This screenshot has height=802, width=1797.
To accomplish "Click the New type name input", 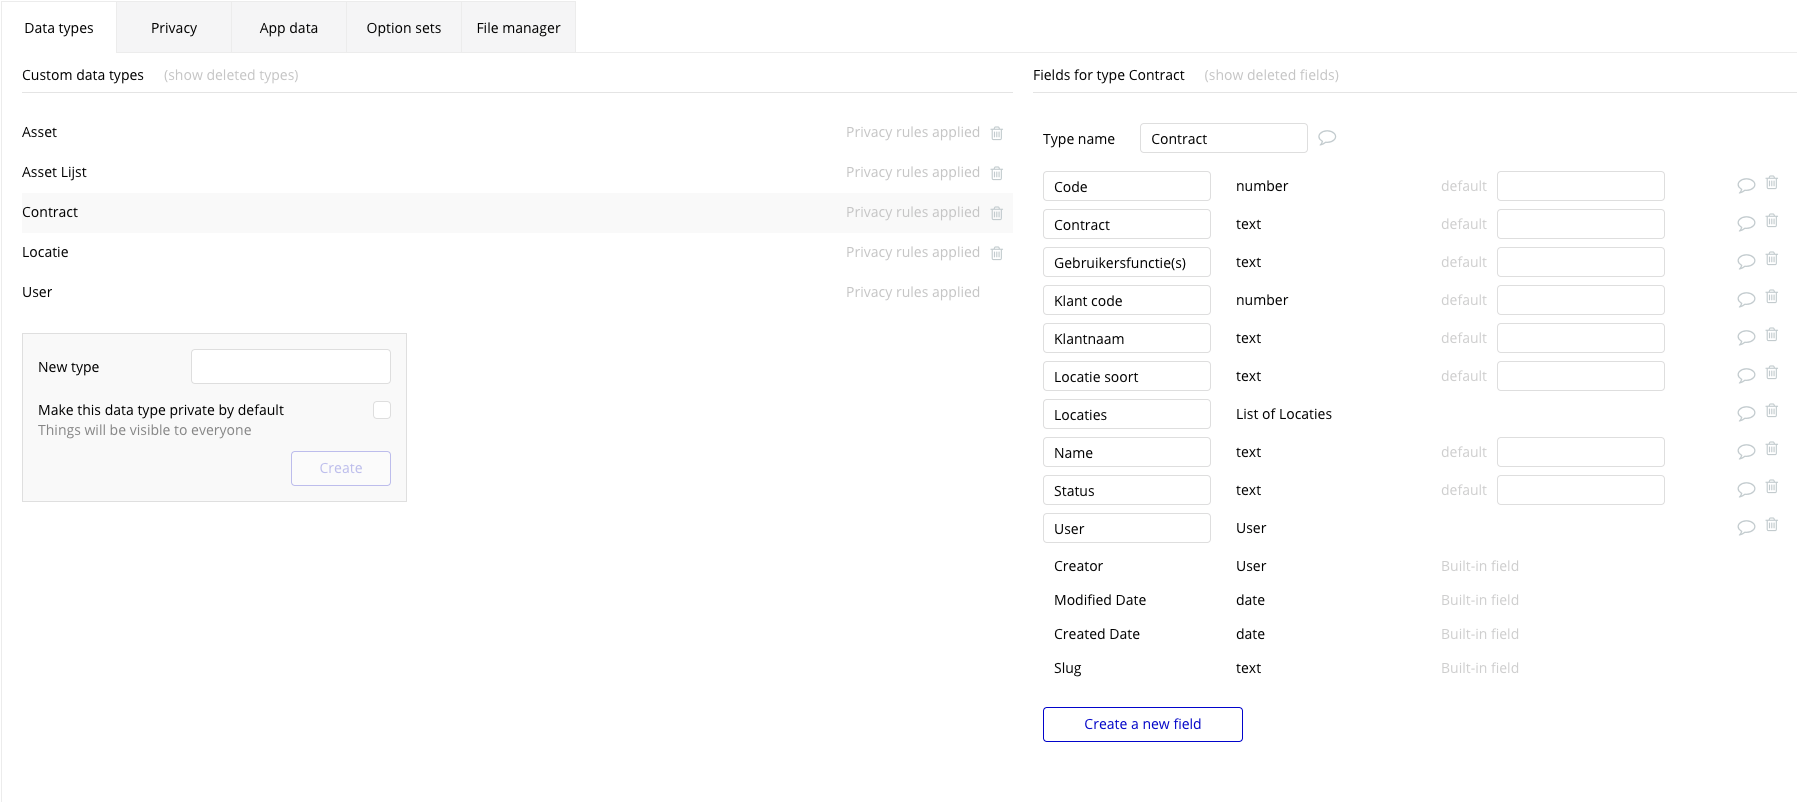I will point(291,367).
